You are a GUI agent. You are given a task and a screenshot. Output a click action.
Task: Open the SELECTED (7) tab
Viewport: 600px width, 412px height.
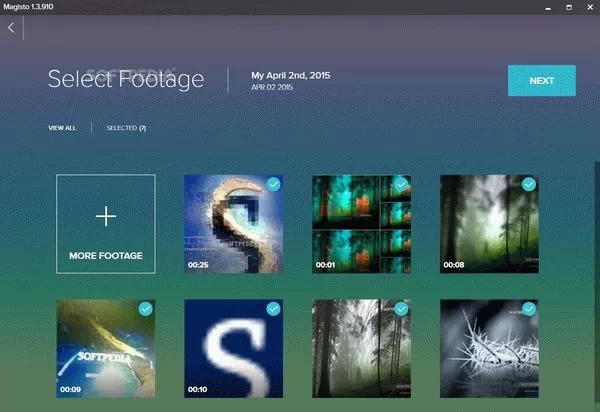[x=126, y=128]
